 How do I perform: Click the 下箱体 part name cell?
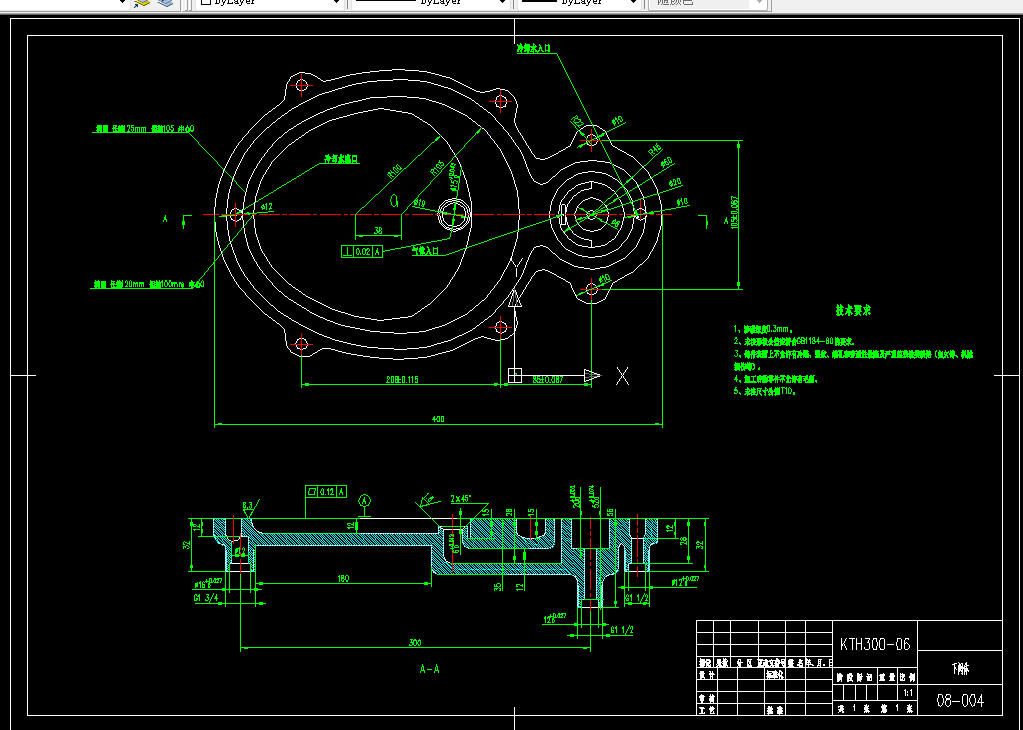click(x=960, y=669)
